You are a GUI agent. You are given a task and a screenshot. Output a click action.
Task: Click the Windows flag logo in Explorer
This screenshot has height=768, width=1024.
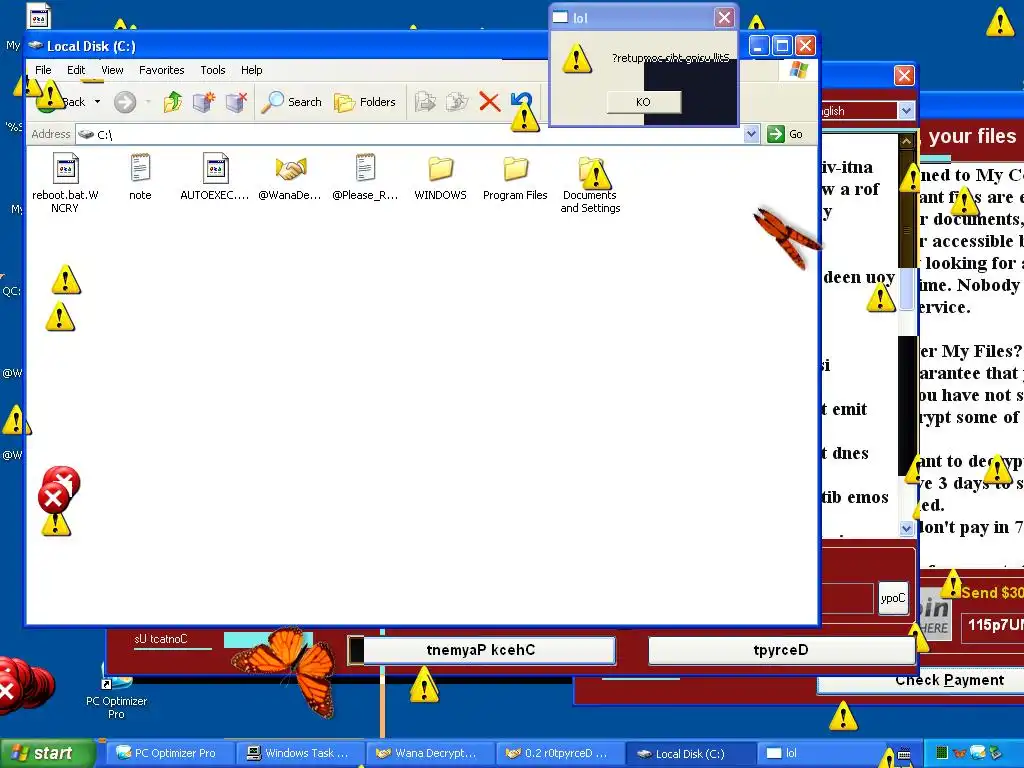(x=799, y=70)
